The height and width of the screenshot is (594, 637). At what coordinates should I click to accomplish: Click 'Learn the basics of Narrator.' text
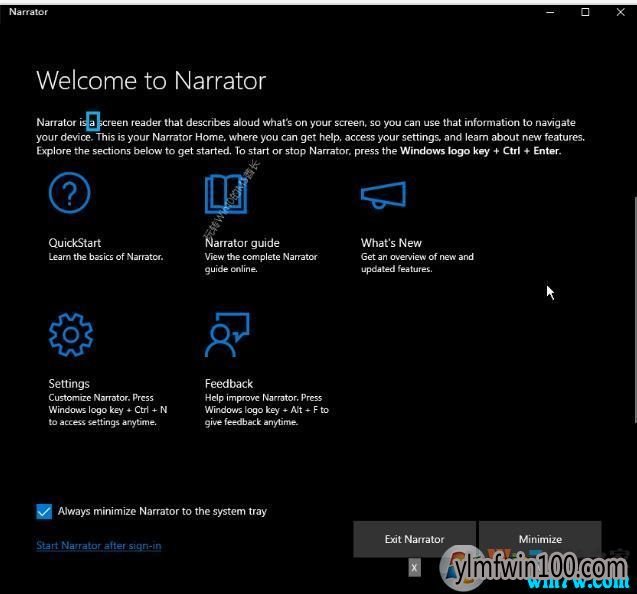tap(106, 257)
